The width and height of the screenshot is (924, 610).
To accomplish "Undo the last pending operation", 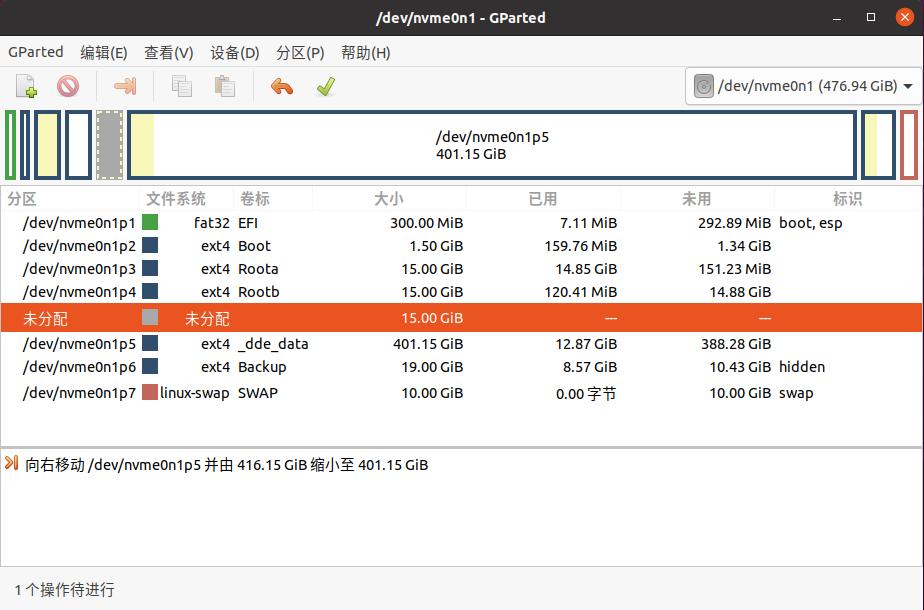I will (x=281, y=86).
